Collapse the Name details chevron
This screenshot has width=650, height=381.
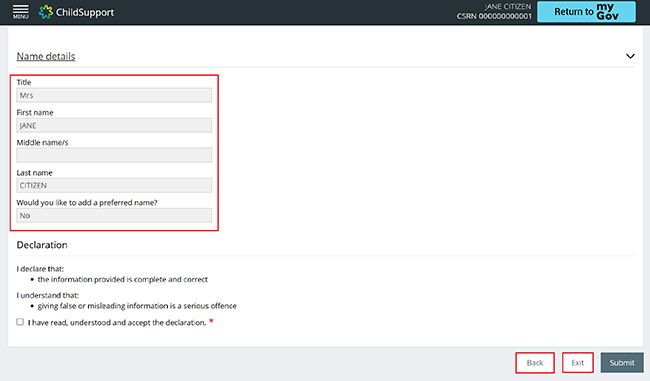tap(630, 56)
